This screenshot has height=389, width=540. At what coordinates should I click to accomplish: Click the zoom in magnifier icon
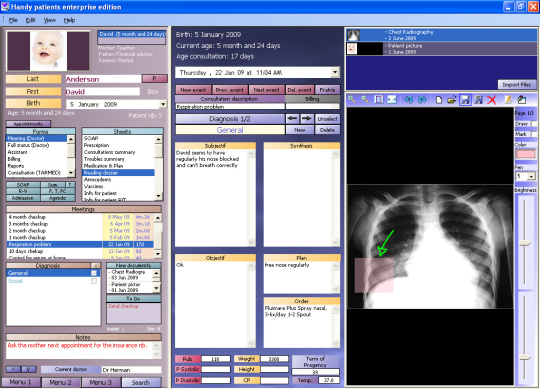click(x=352, y=100)
